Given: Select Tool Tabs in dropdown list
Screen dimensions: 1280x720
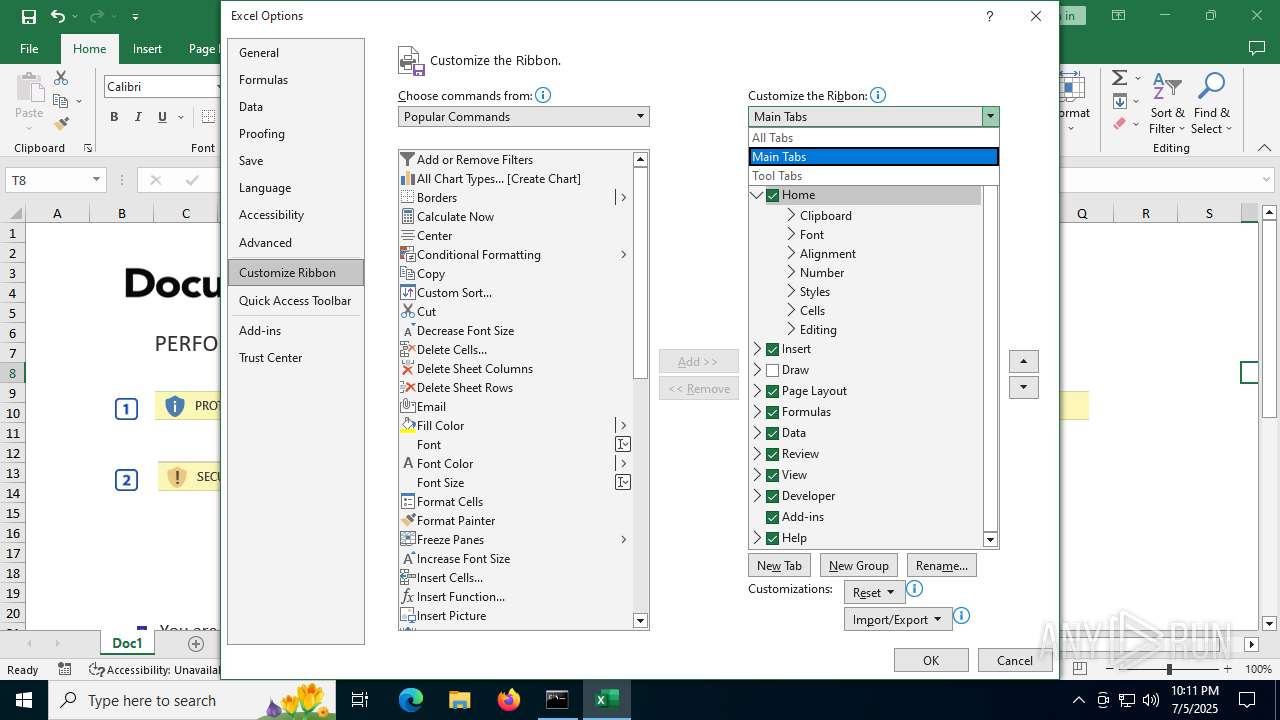Looking at the screenshot, I should point(873,176).
